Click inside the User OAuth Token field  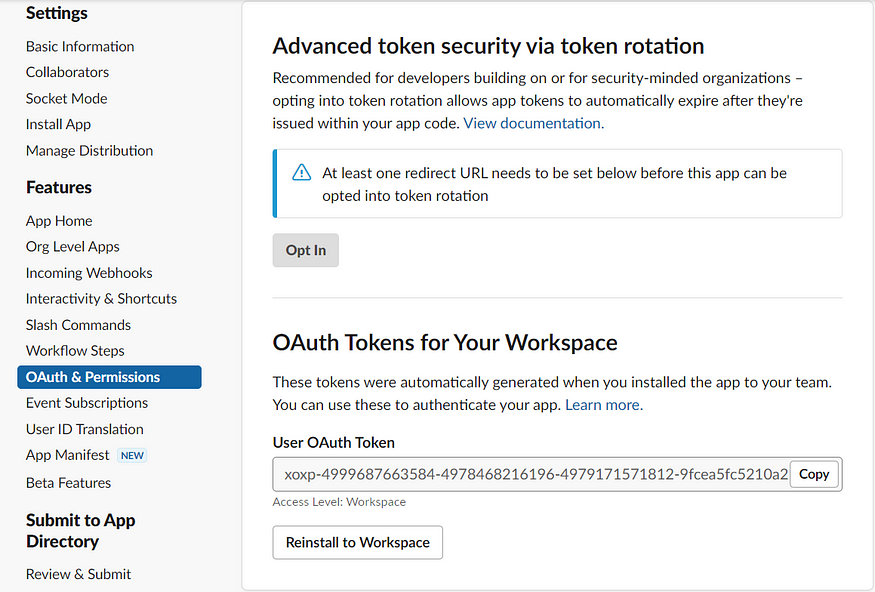click(x=531, y=474)
